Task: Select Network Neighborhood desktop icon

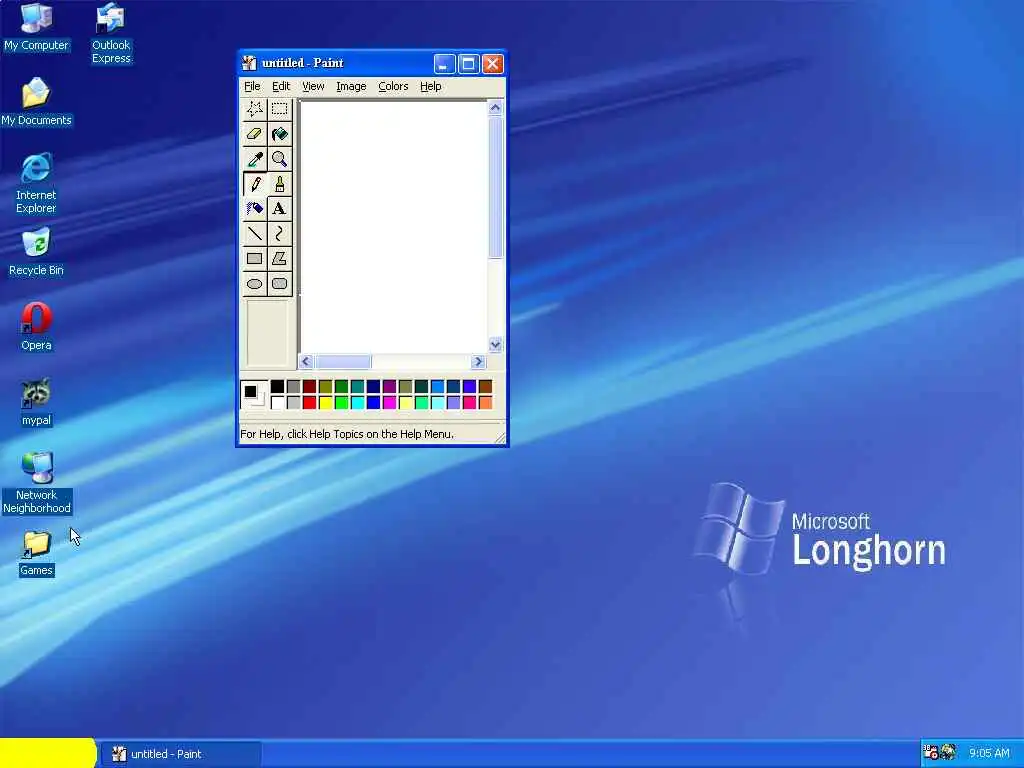Action: coord(37,483)
